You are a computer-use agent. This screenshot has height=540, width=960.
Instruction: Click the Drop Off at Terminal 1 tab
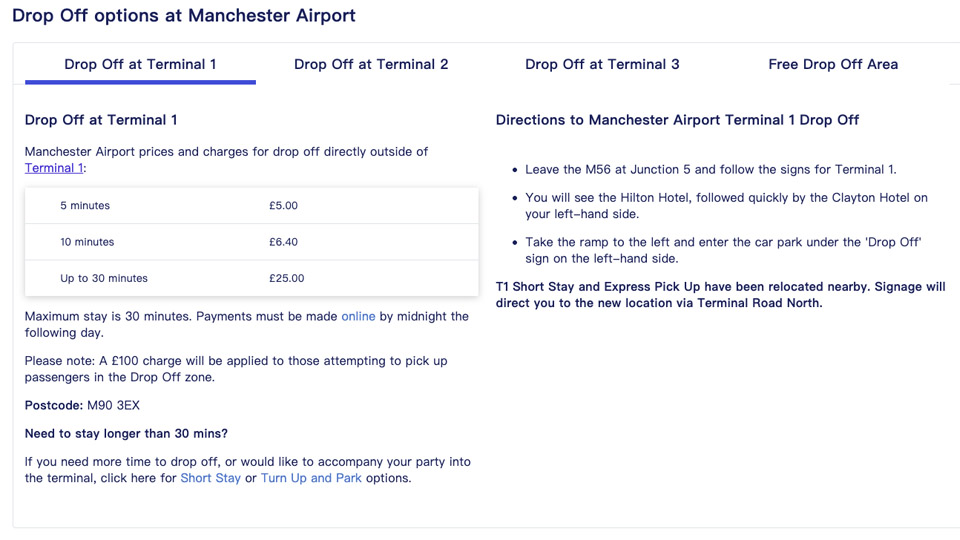140,64
